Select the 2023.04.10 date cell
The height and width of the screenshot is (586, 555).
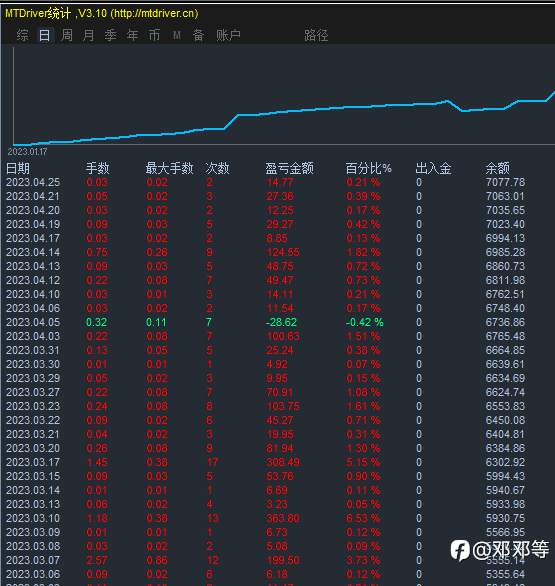[33, 294]
